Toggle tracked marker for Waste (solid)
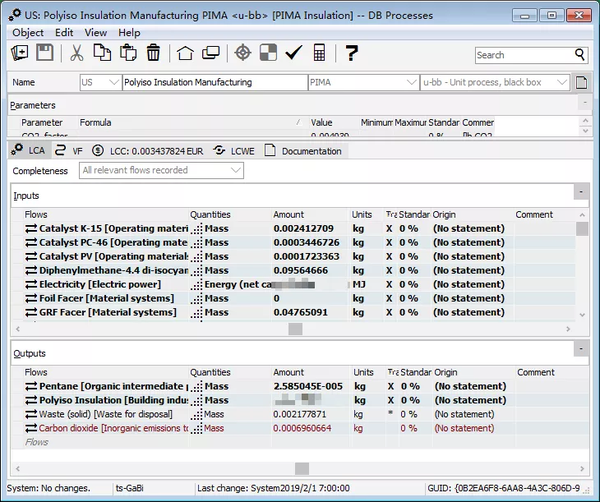 click(x=391, y=413)
